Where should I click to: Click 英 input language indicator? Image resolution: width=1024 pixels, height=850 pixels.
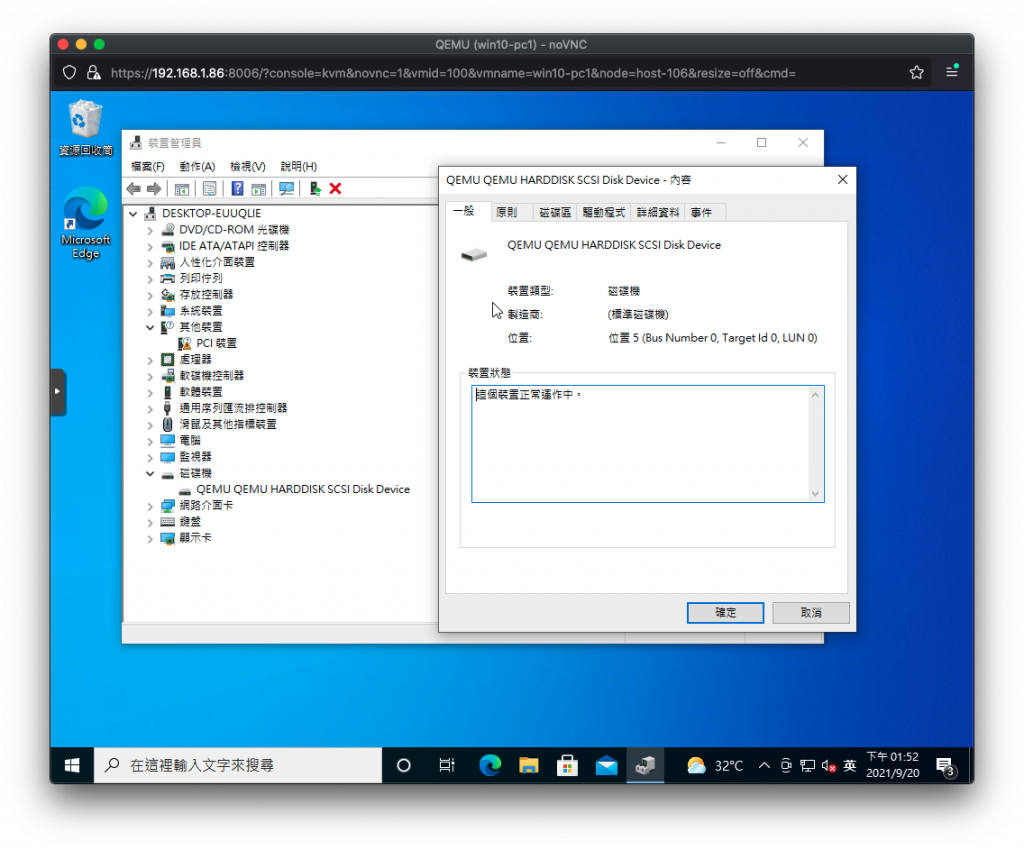pyautogui.click(x=850, y=765)
